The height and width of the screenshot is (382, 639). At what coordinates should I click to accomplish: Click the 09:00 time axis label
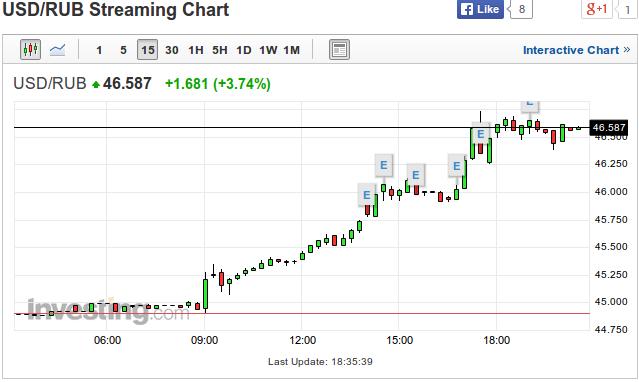tap(204, 340)
